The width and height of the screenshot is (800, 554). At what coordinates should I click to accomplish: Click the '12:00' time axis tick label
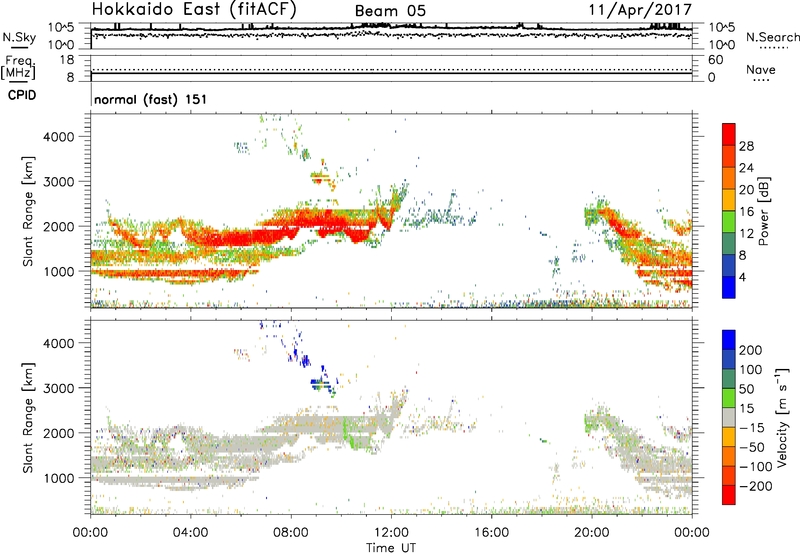coord(391,533)
